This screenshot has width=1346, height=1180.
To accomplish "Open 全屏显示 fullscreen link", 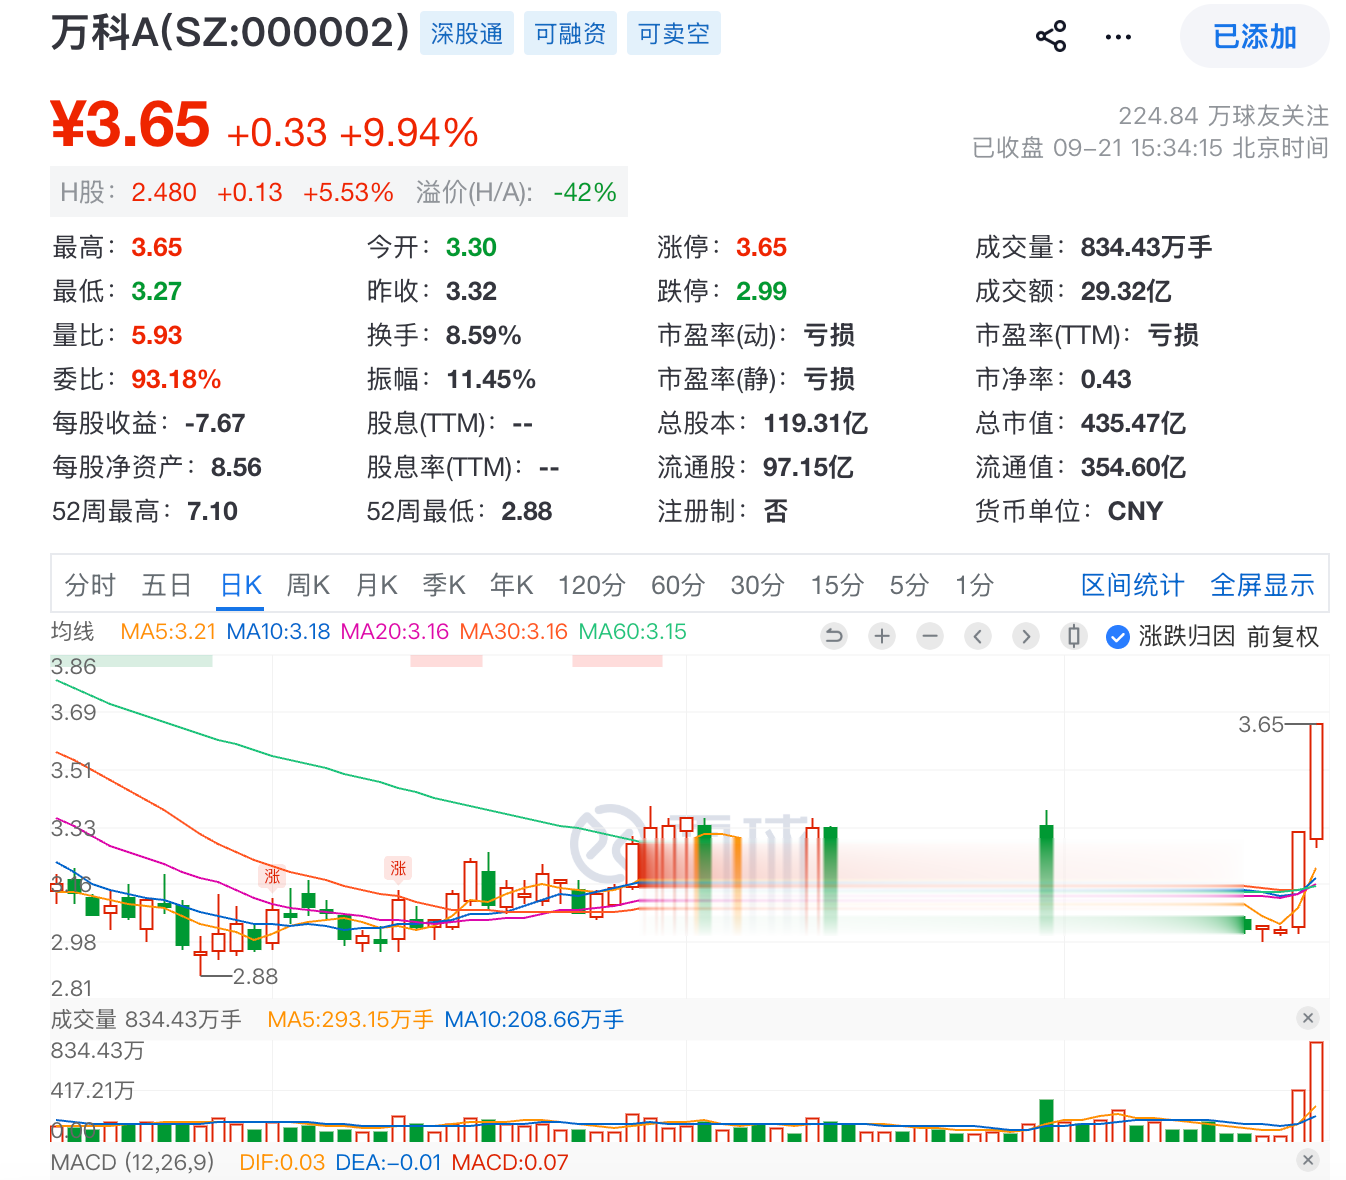I will 1262,585.
